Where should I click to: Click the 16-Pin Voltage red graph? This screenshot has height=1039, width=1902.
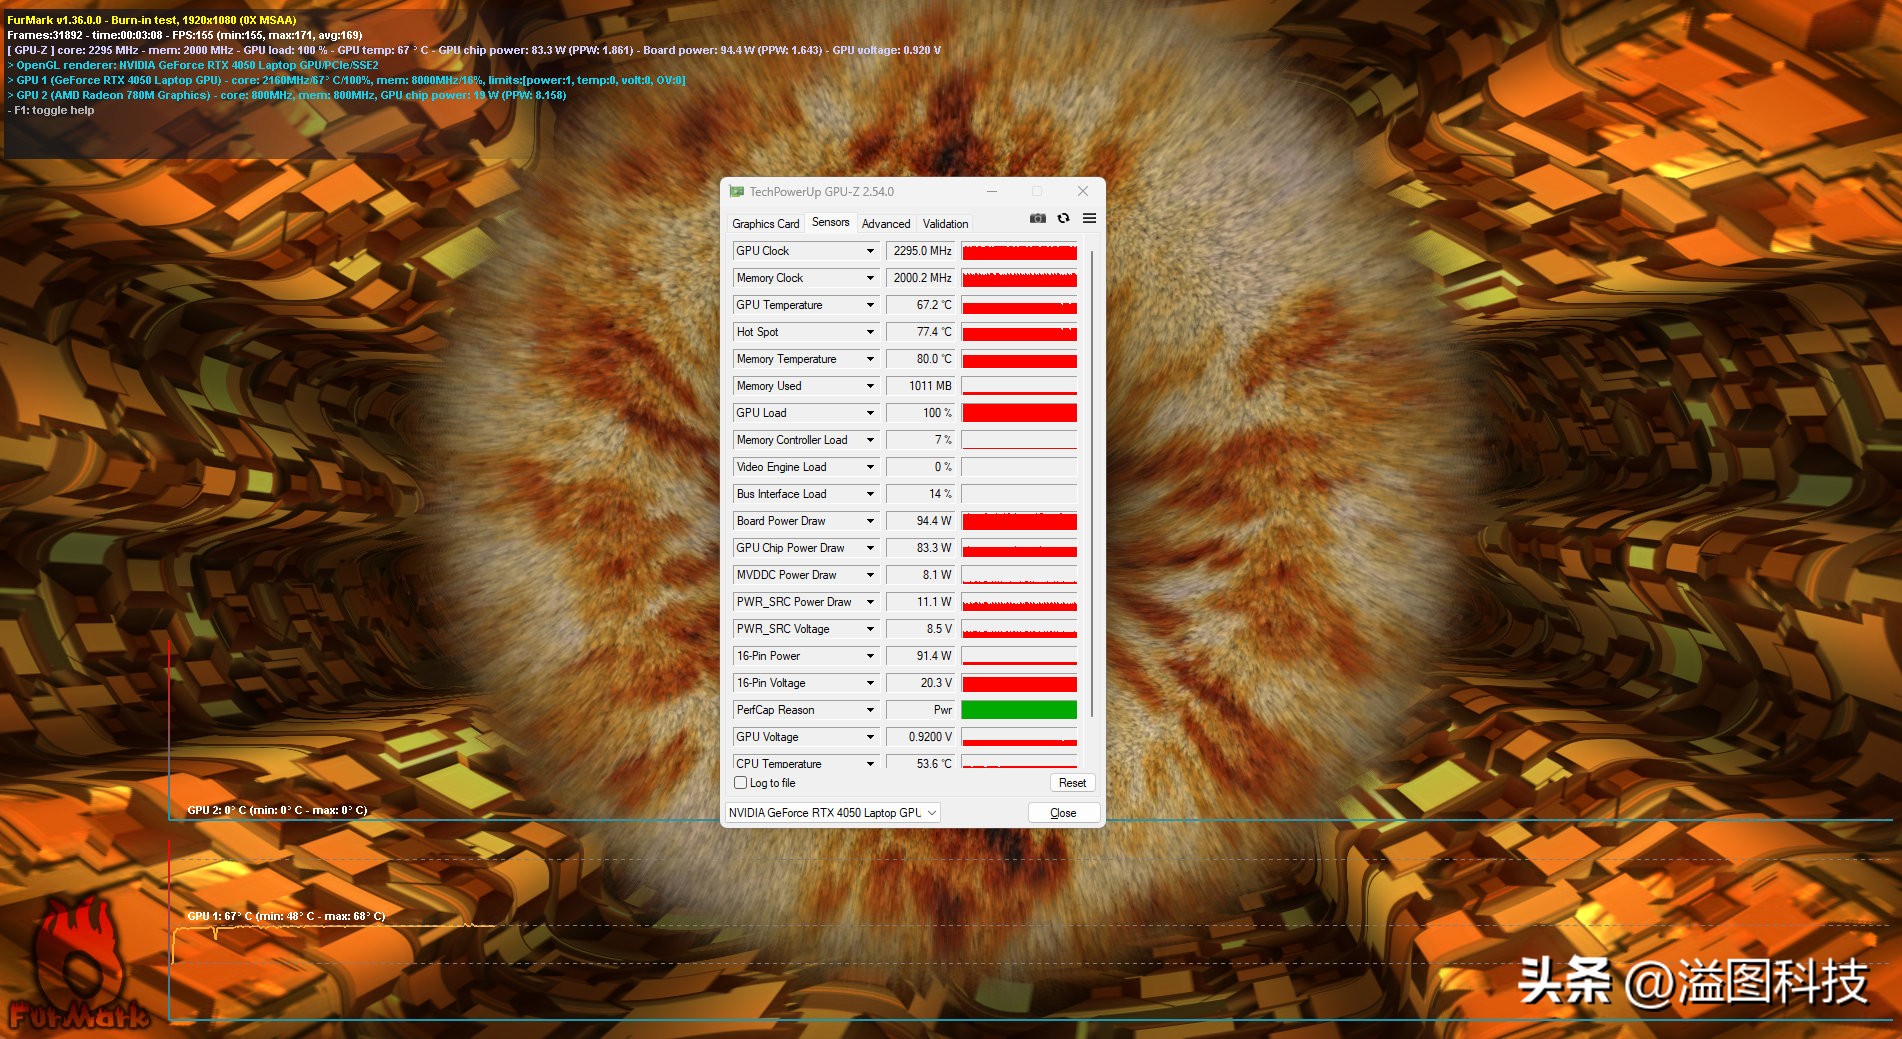1019,683
